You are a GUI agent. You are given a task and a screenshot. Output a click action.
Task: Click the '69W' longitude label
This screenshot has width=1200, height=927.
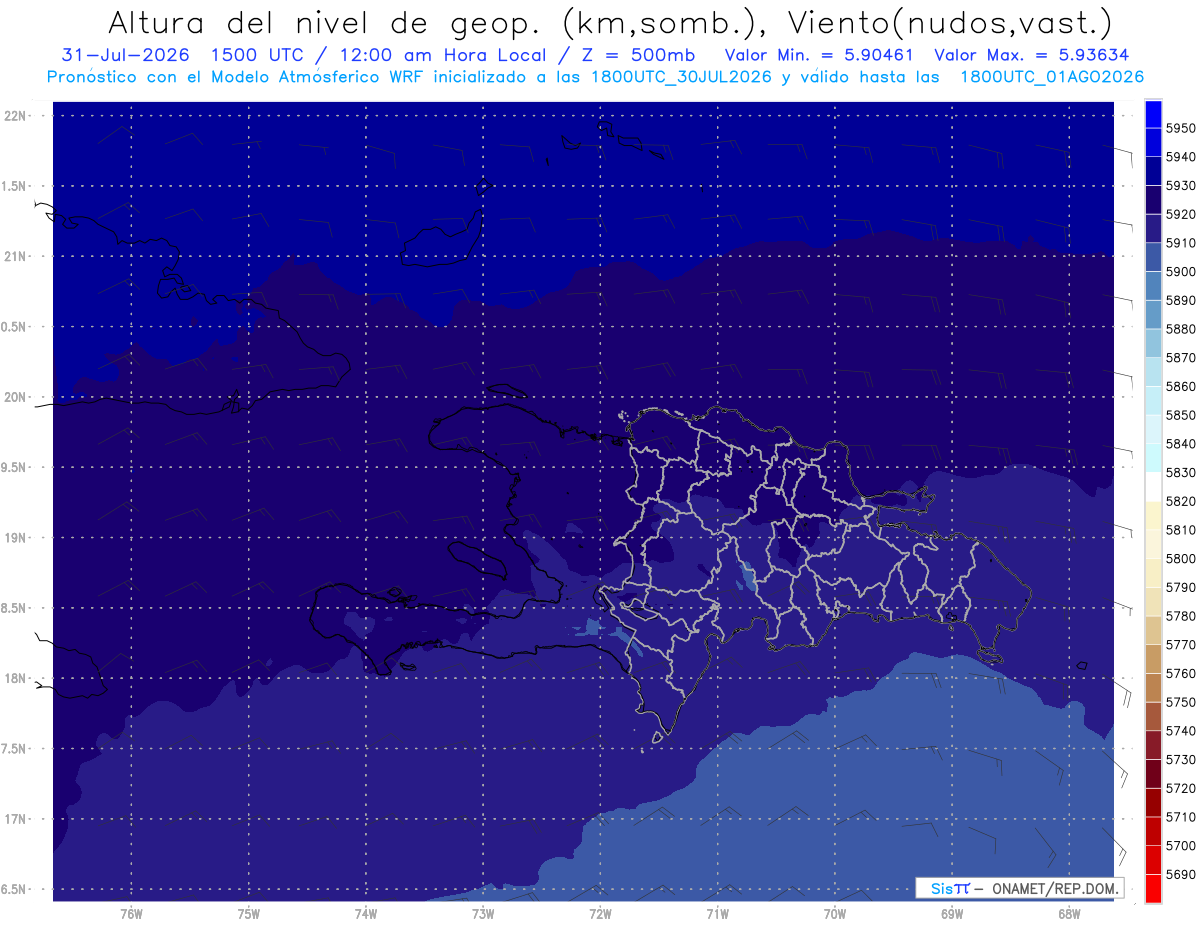tap(952, 913)
